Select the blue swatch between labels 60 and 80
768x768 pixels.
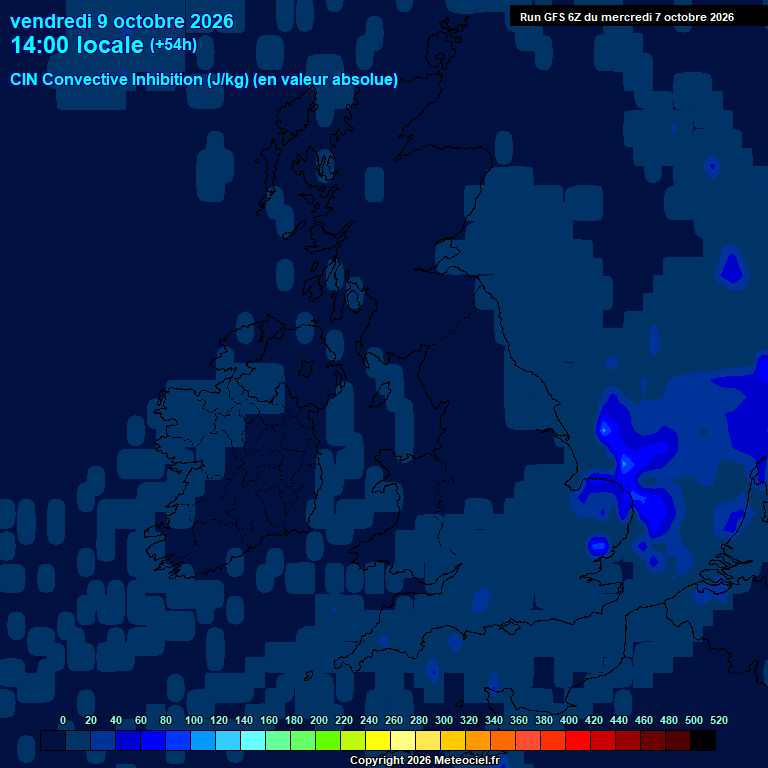153,740
